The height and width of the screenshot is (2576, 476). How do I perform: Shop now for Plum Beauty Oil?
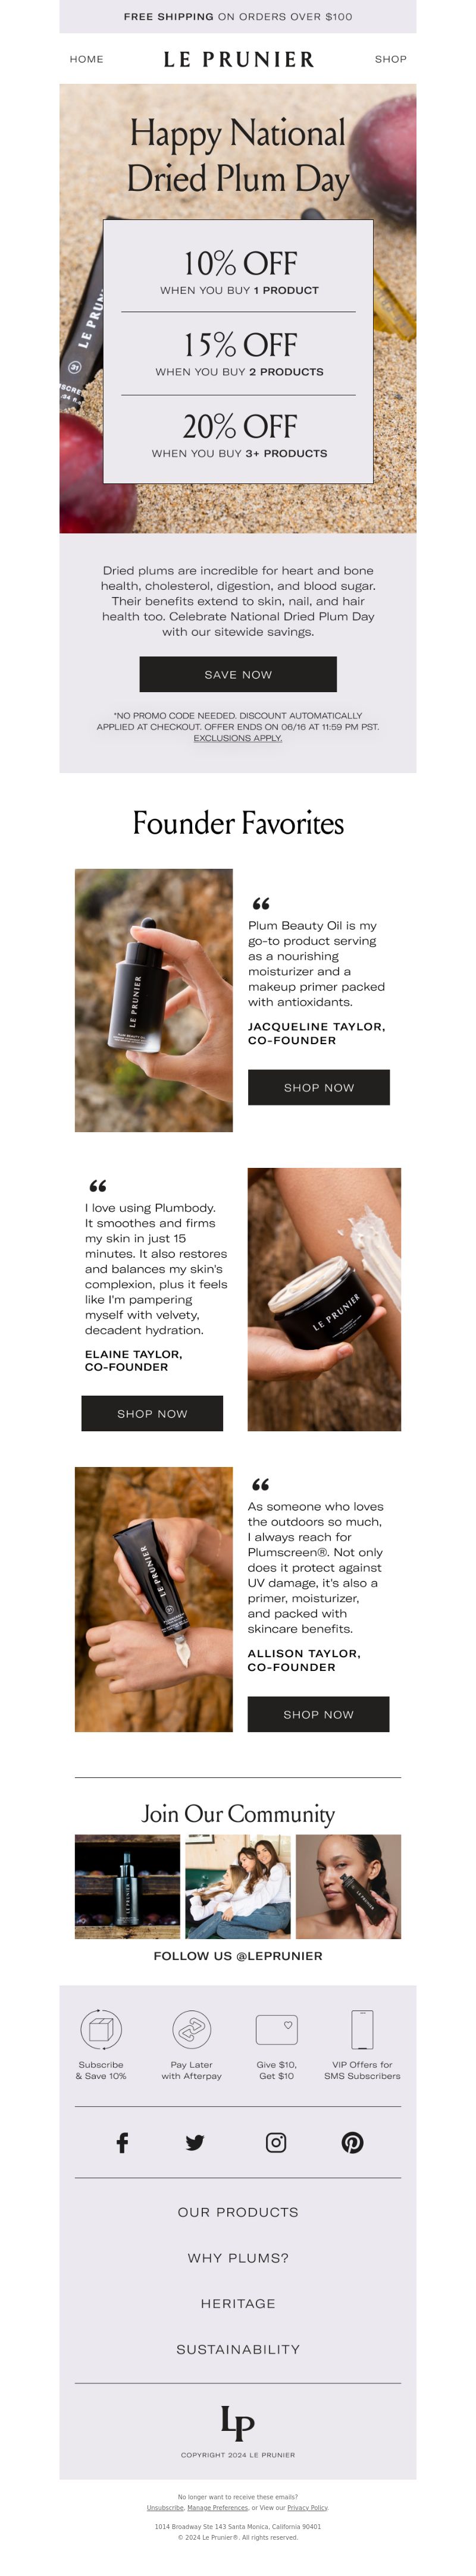(319, 1087)
